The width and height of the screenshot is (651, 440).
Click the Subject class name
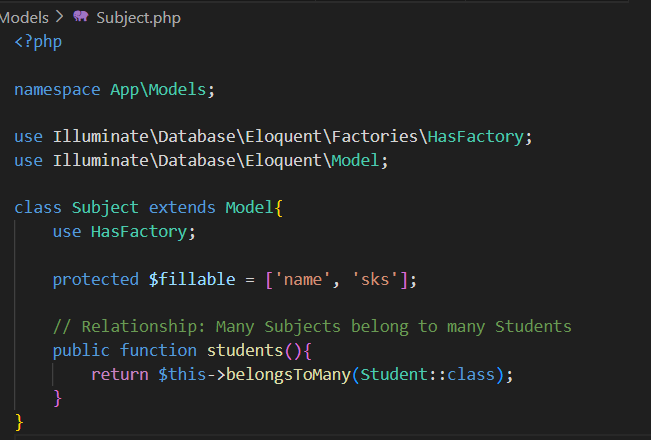(x=105, y=207)
